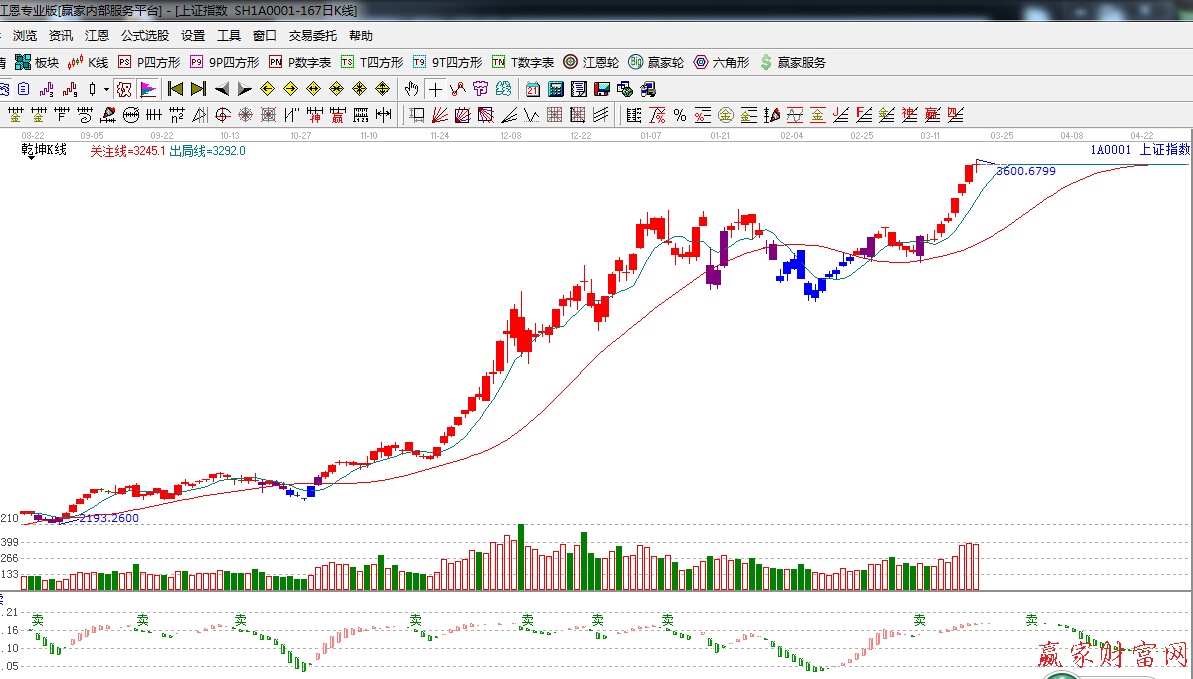Click the percent (%) line tool

(x=679, y=115)
